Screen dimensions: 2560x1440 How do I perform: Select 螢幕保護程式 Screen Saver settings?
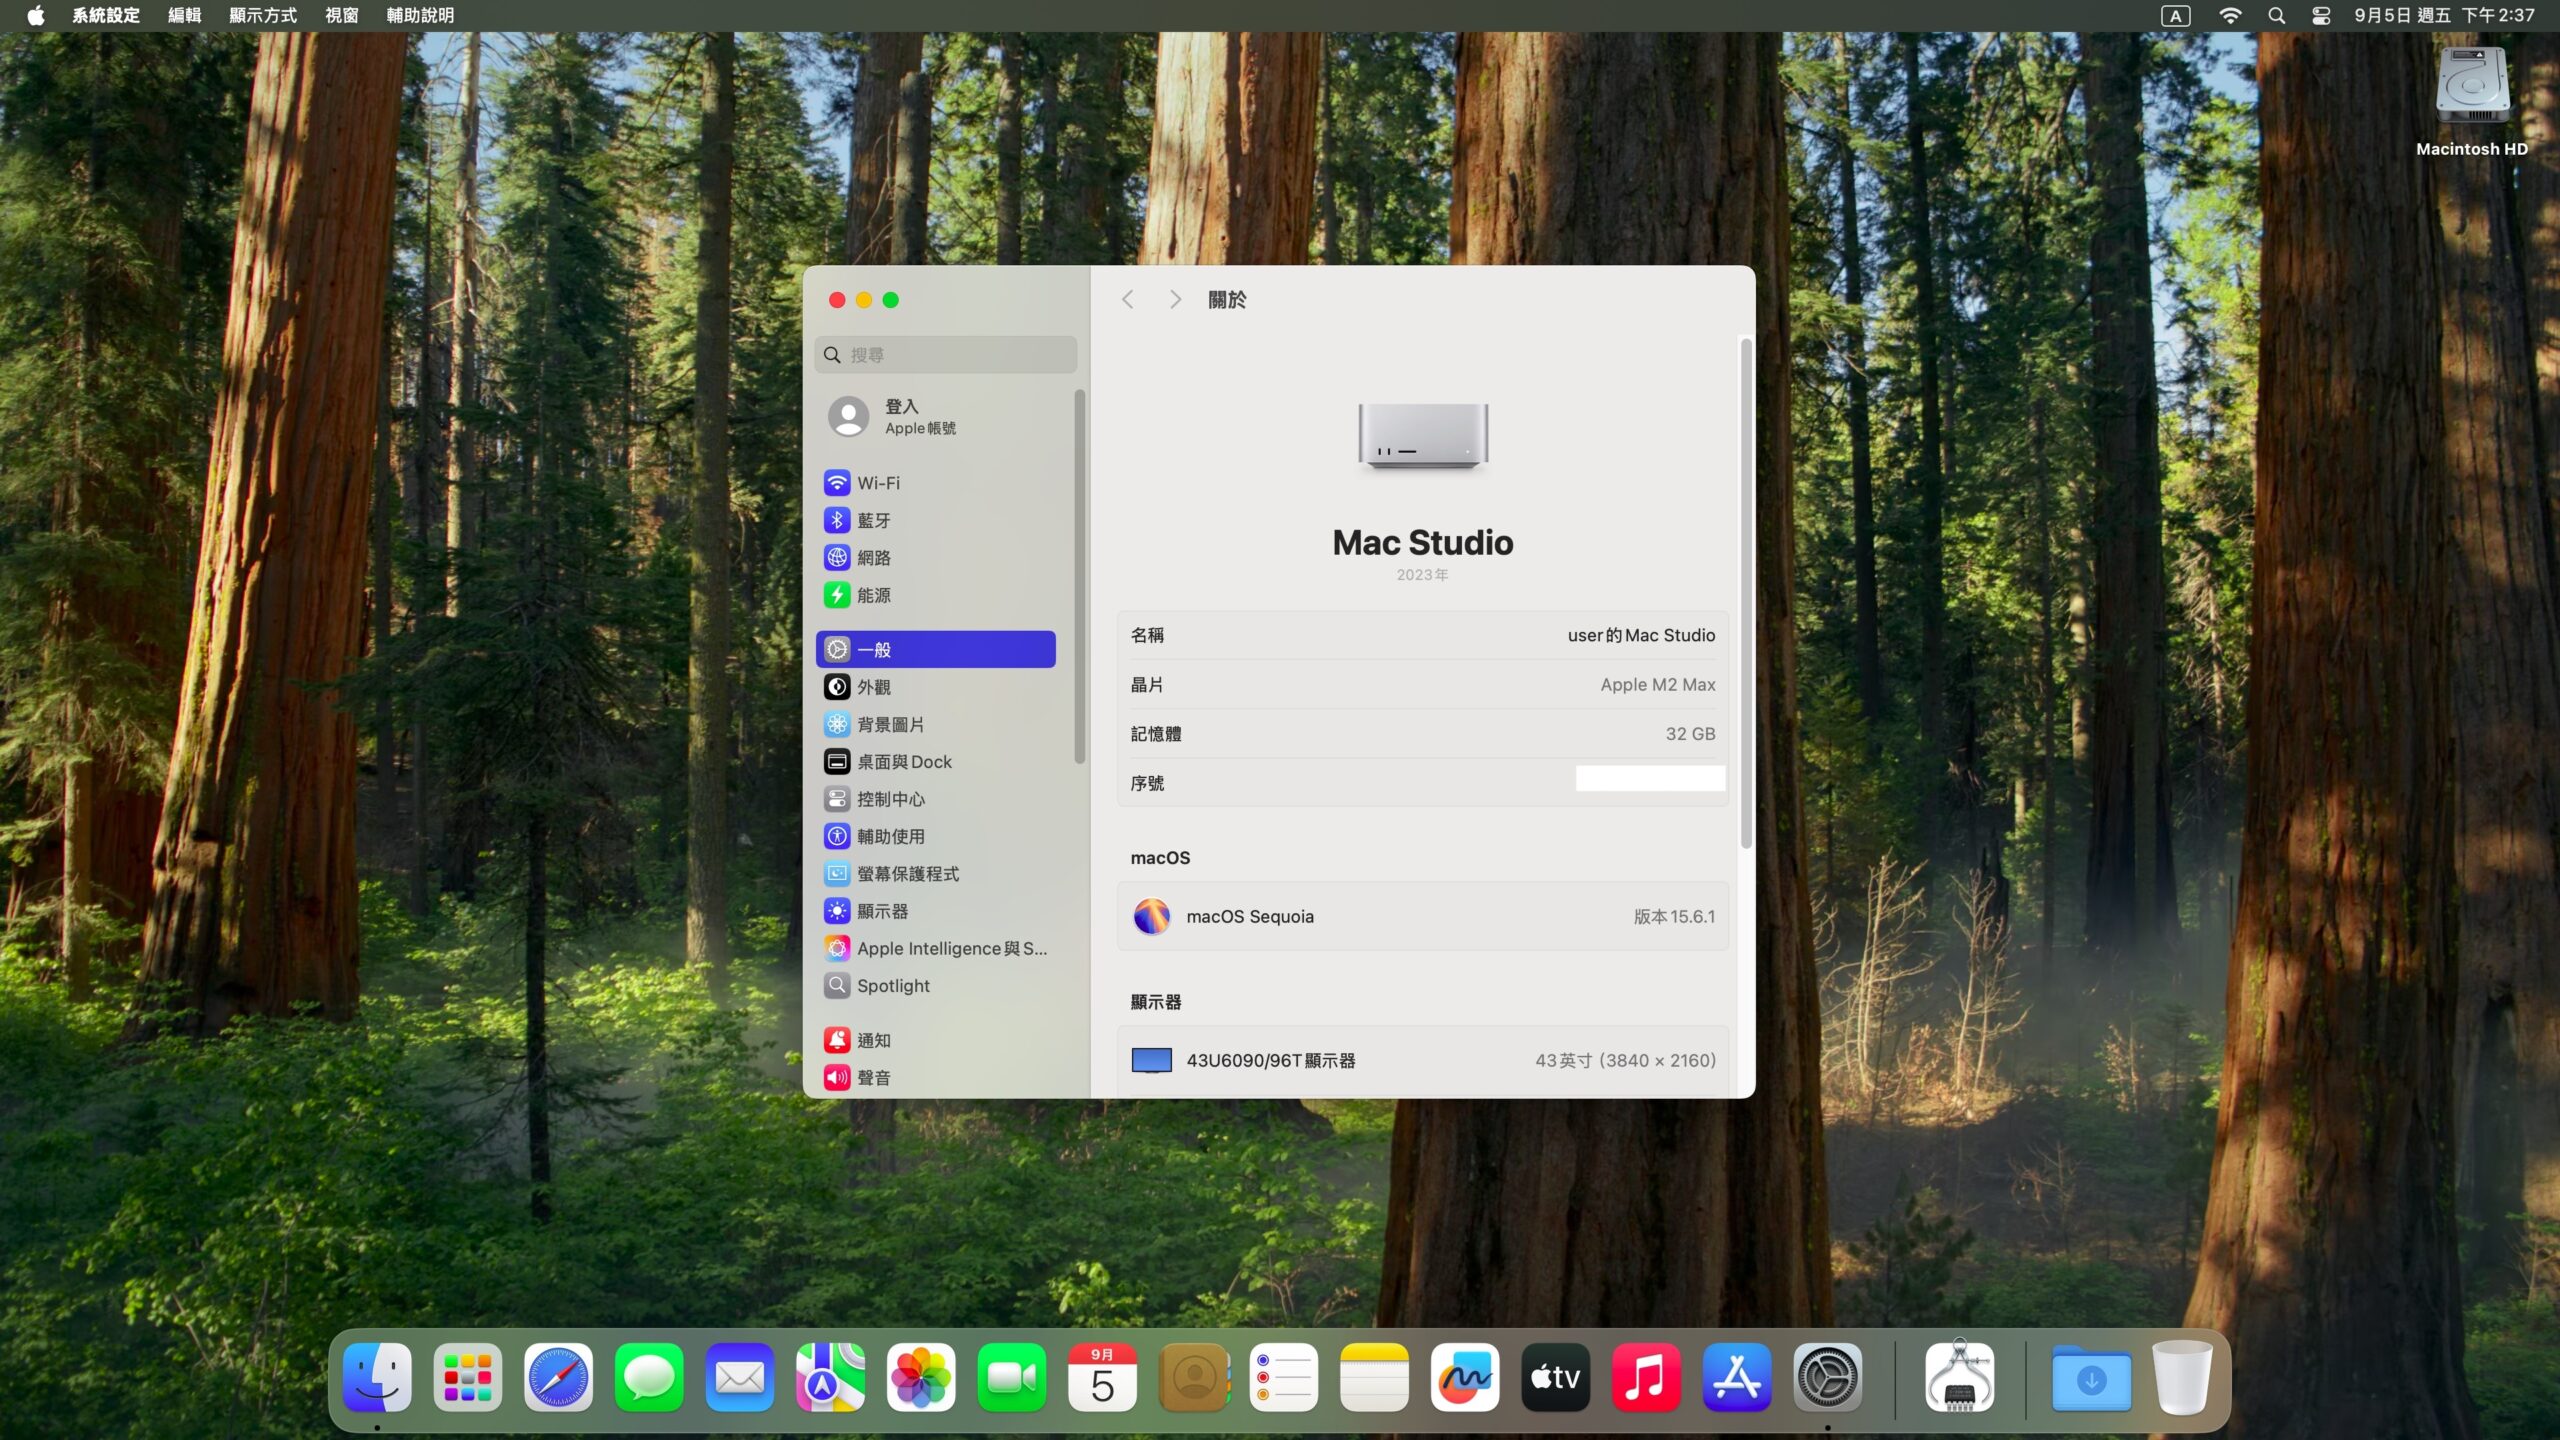[x=936, y=874]
